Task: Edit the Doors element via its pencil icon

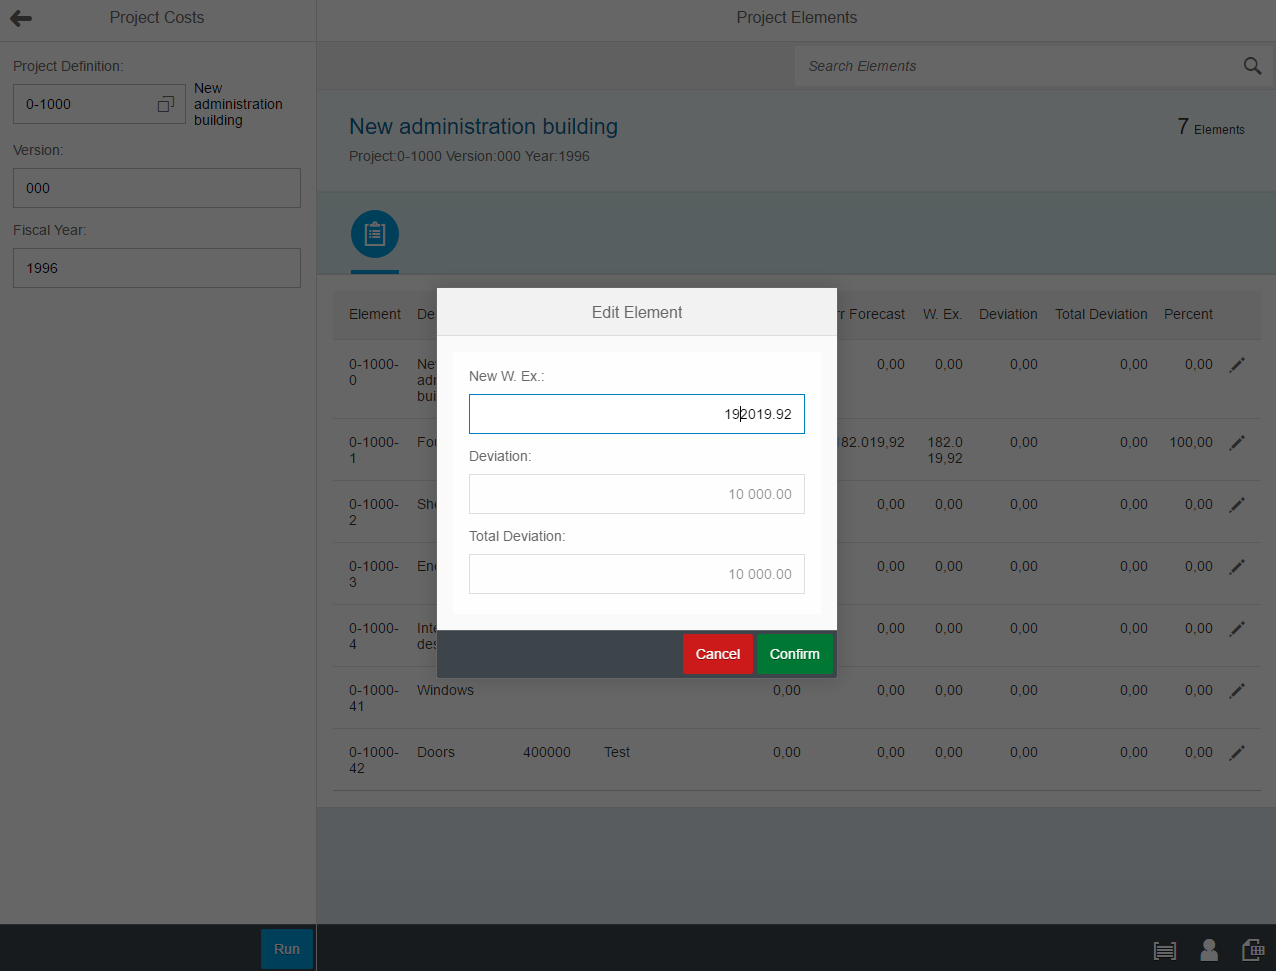Action: [1237, 752]
